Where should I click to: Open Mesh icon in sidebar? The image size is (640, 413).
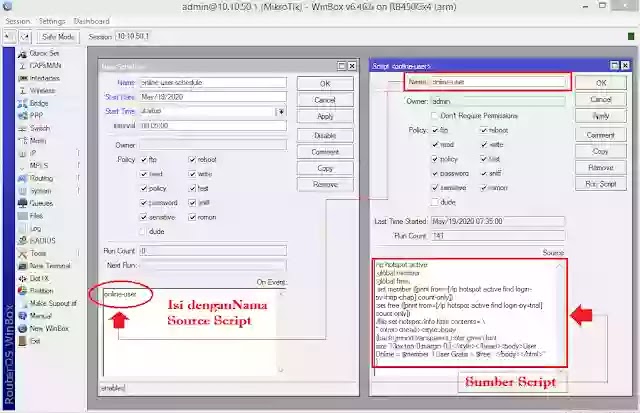click(22, 141)
